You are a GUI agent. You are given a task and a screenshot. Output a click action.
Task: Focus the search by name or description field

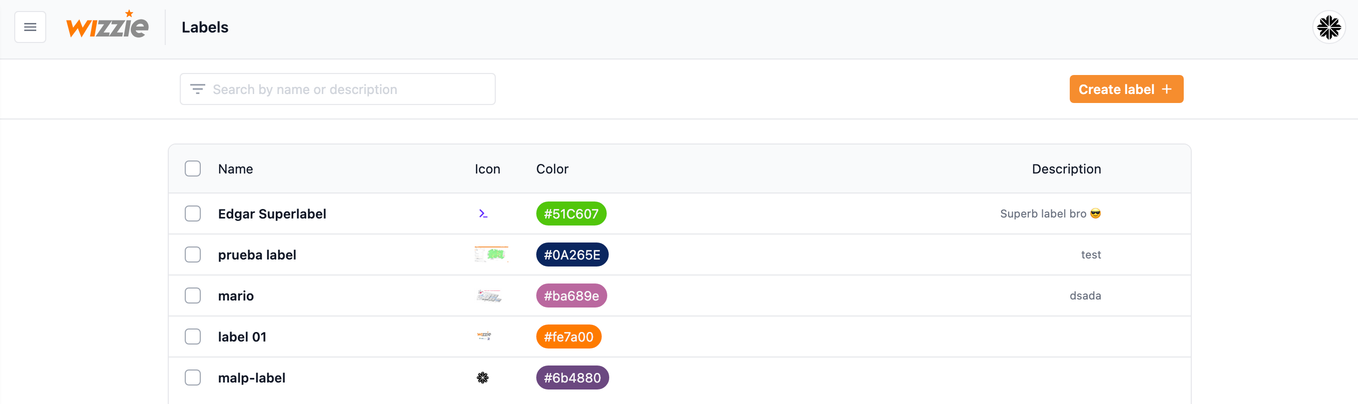tap(350, 89)
